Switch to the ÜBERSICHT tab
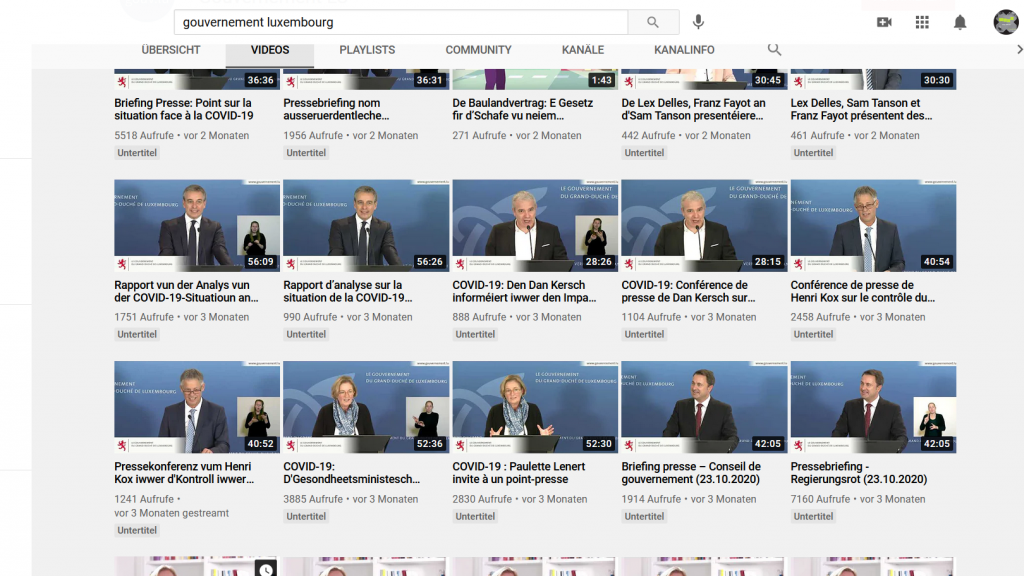The width and height of the screenshot is (1024, 576). tap(171, 50)
